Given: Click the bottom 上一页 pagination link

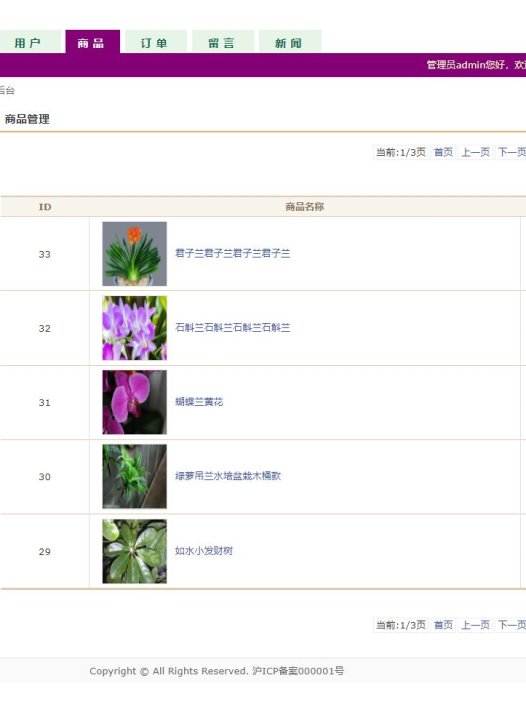Looking at the screenshot, I should click(x=475, y=625).
